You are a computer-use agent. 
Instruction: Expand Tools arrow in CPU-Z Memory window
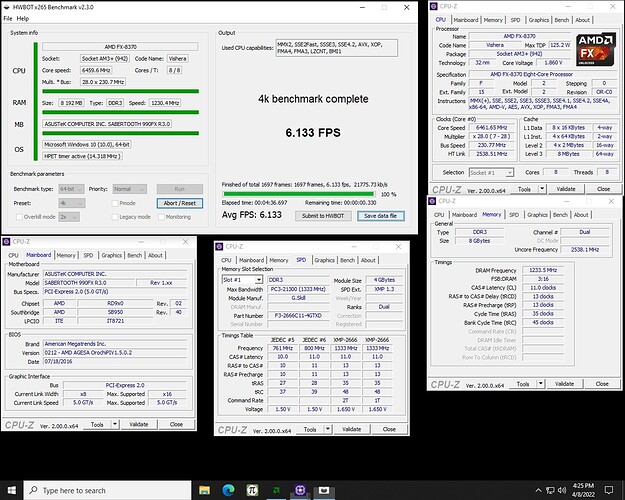[x=540, y=384]
